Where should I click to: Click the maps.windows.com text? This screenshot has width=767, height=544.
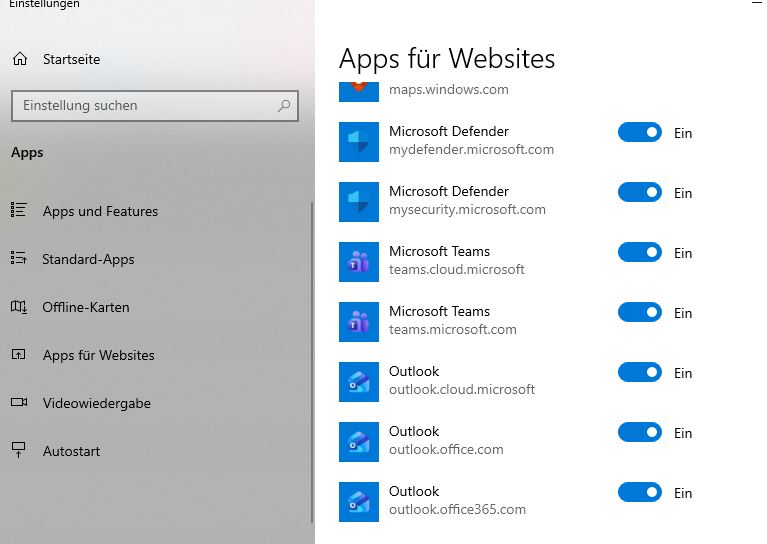coord(449,90)
